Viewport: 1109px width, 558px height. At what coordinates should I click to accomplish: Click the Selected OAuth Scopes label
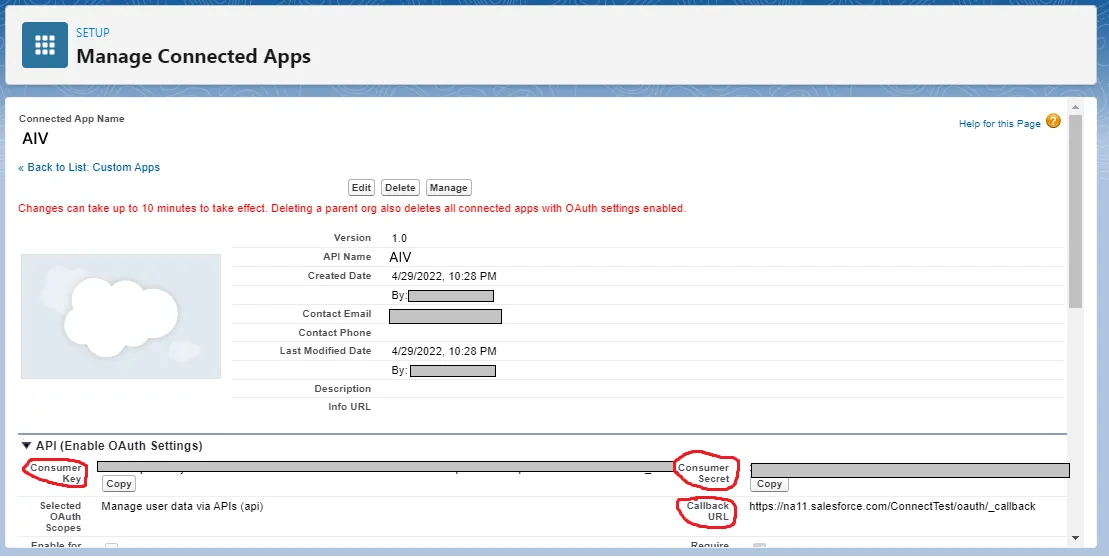tap(60, 516)
